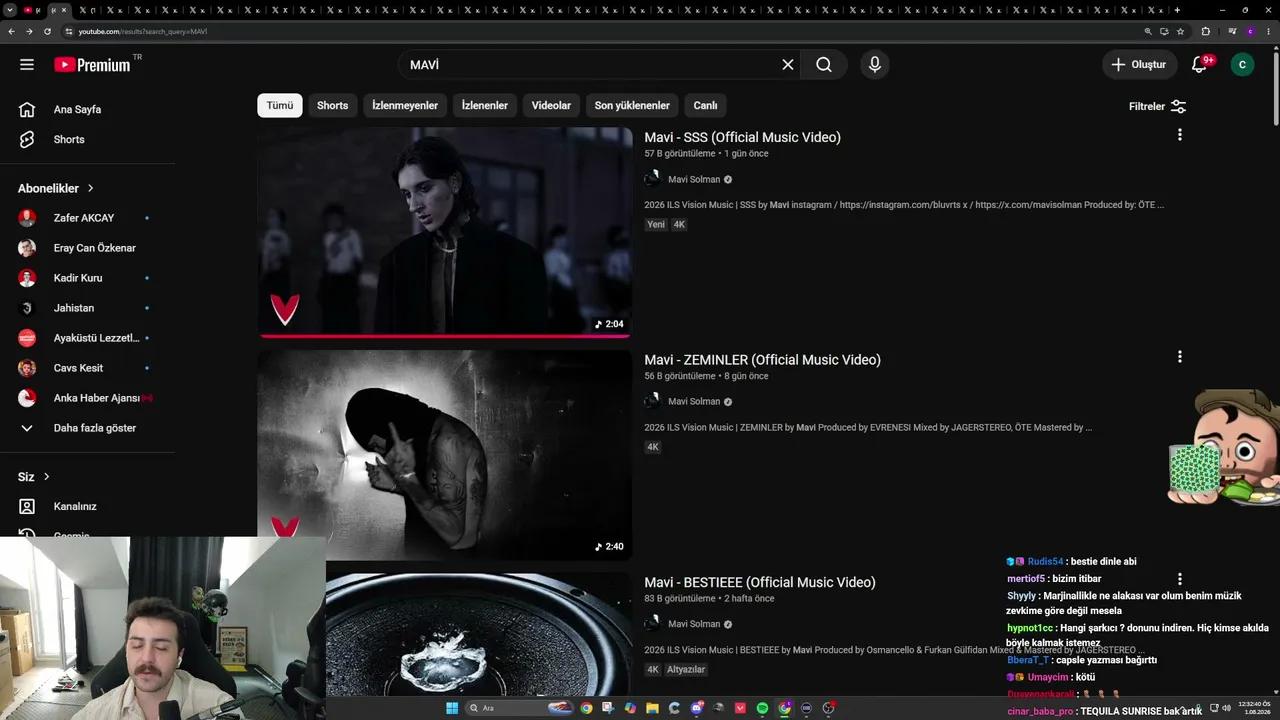This screenshot has width=1280, height=720.
Task: Open File Explorer from the taskbar
Action: point(652,708)
